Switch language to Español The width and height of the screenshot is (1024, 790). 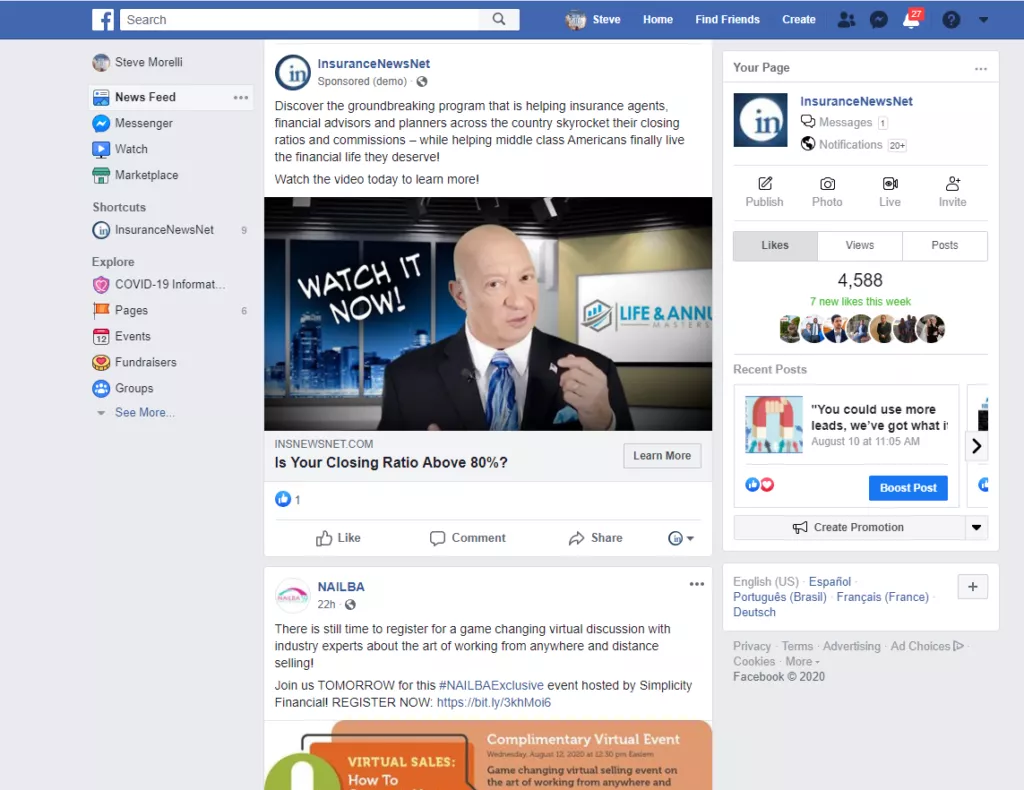(829, 582)
